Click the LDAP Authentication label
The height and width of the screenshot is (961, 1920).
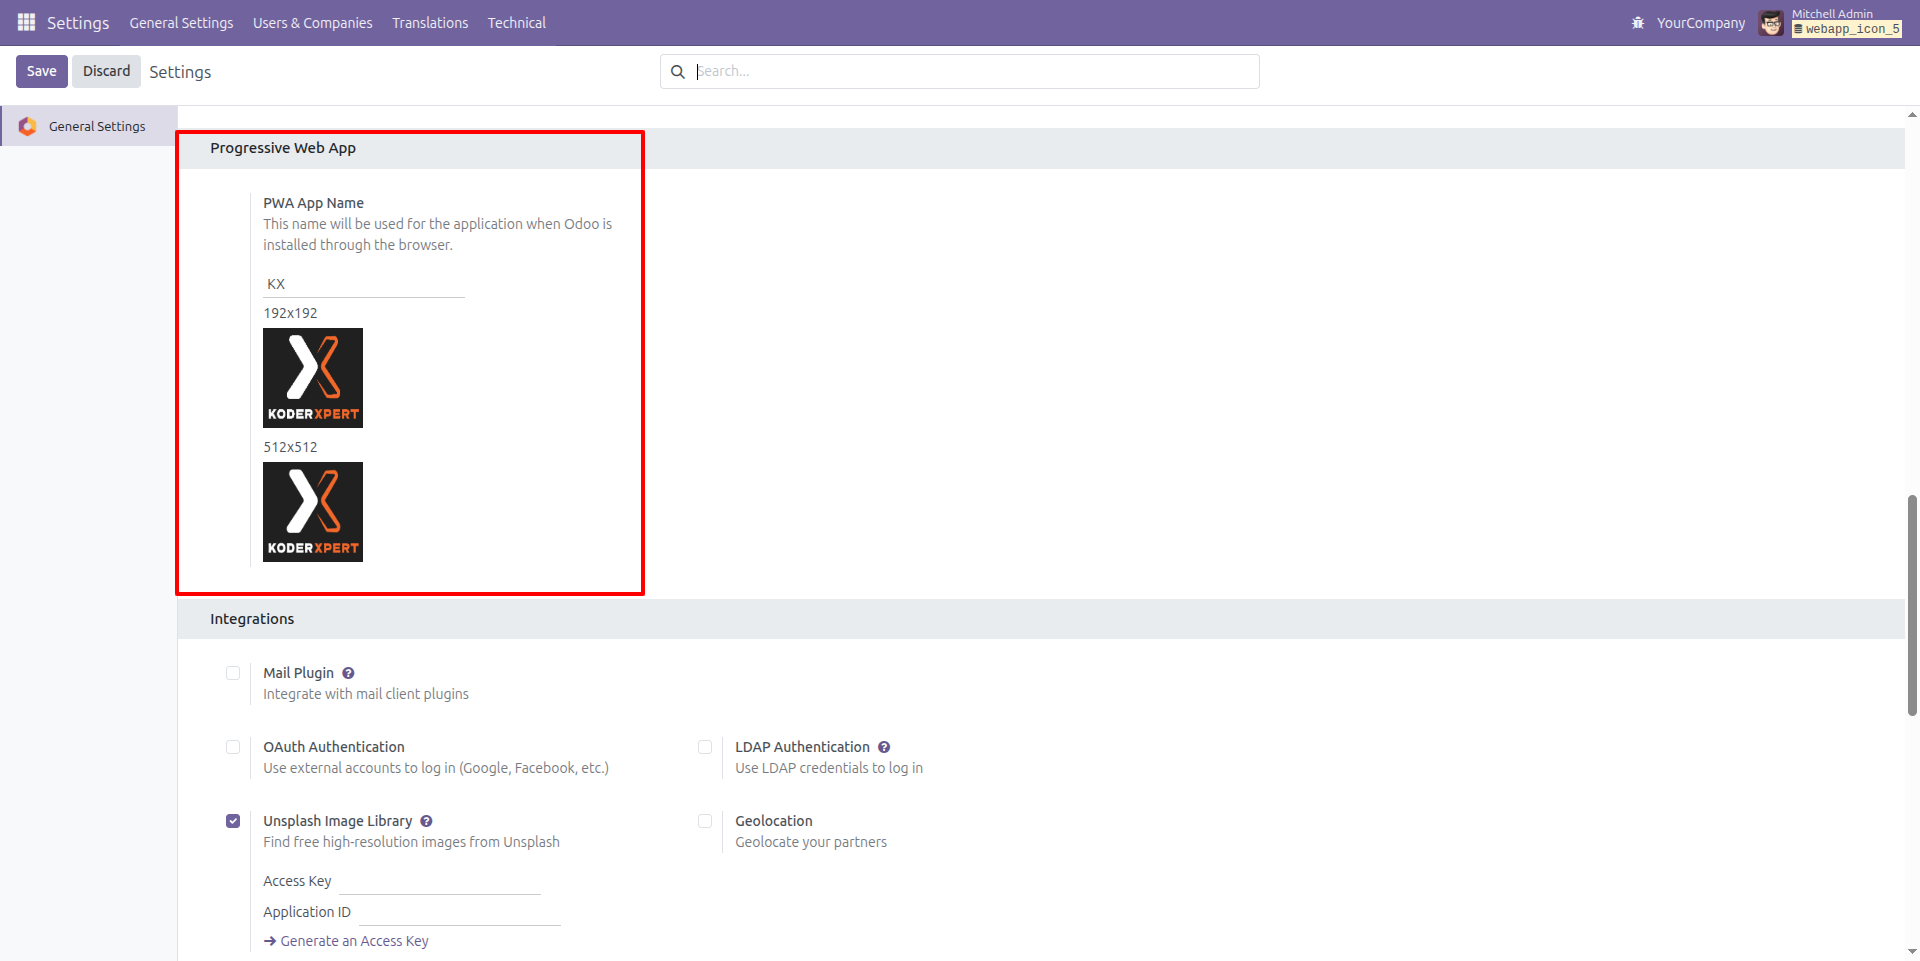click(x=802, y=747)
